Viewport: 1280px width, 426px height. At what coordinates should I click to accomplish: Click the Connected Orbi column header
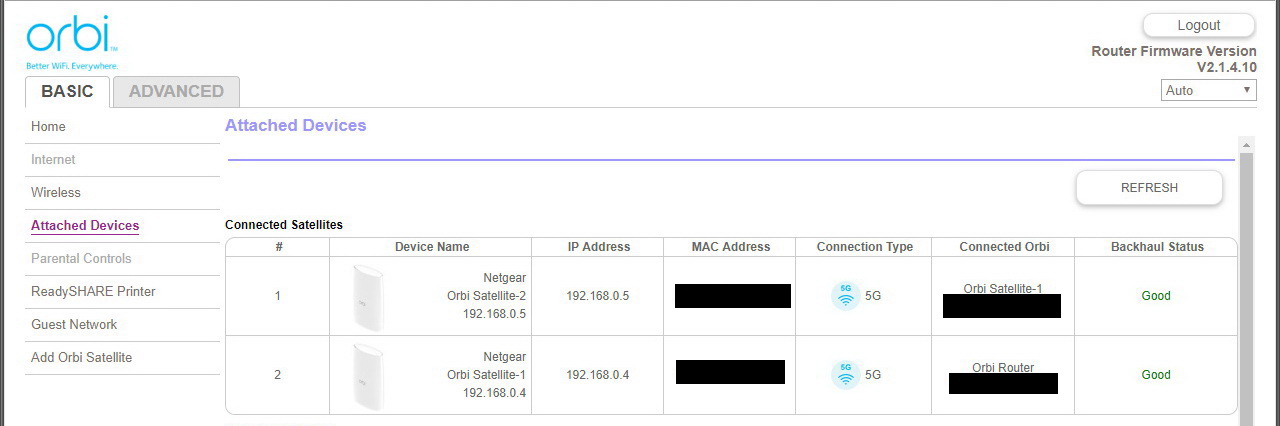[1003, 247]
